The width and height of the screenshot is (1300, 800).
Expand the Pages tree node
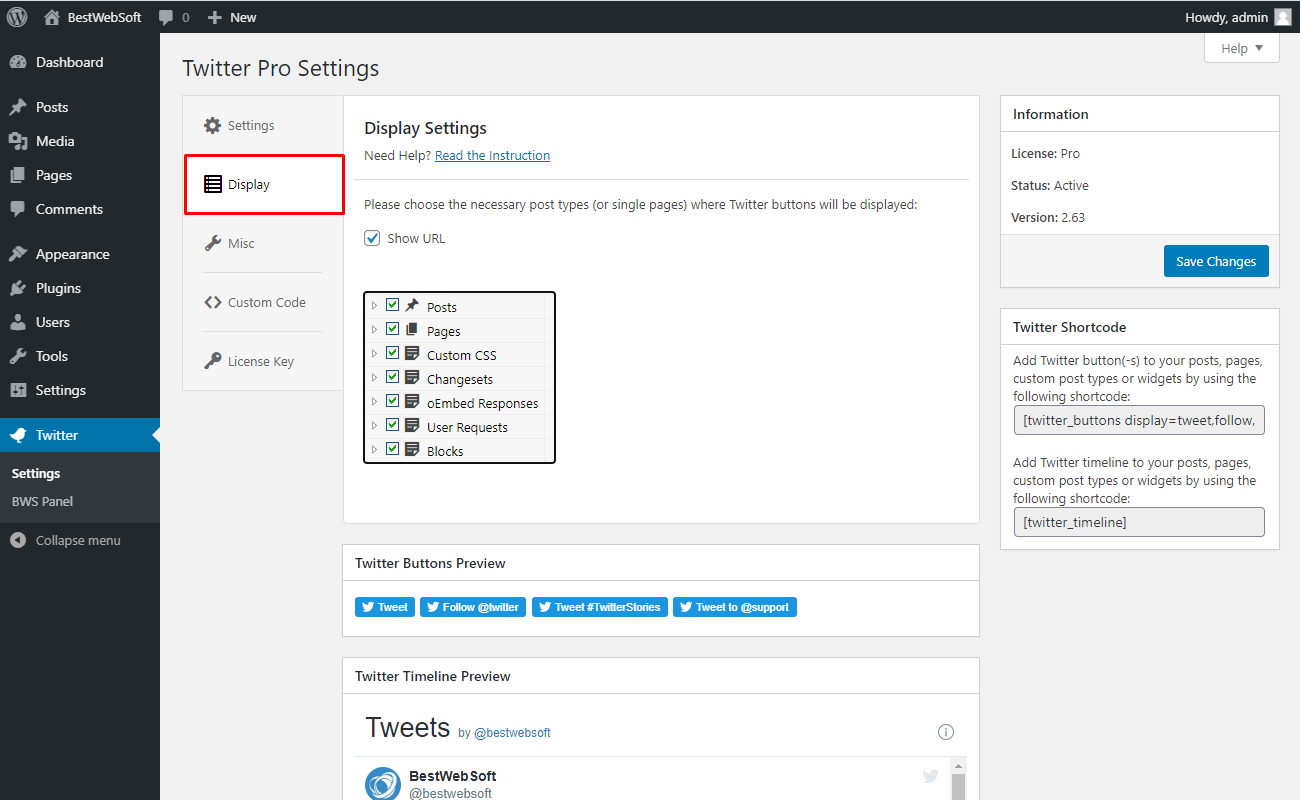(375, 329)
